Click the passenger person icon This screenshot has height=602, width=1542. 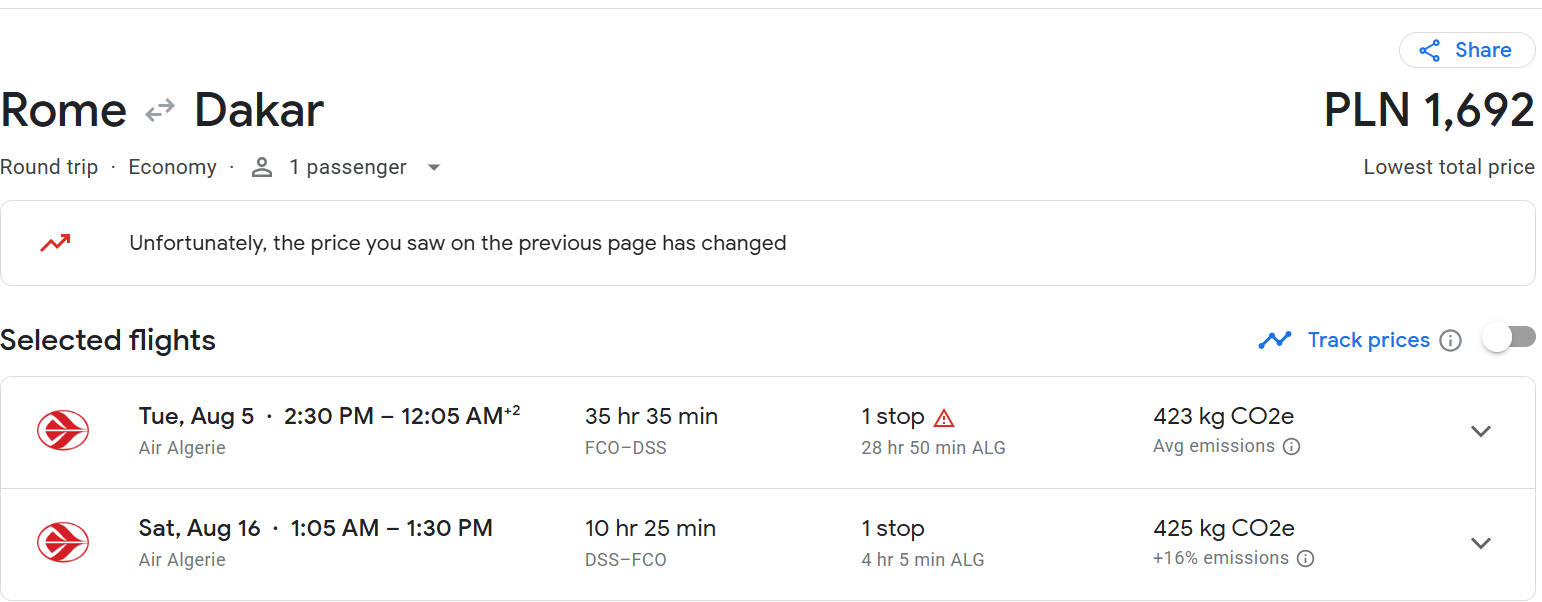pyautogui.click(x=262, y=167)
